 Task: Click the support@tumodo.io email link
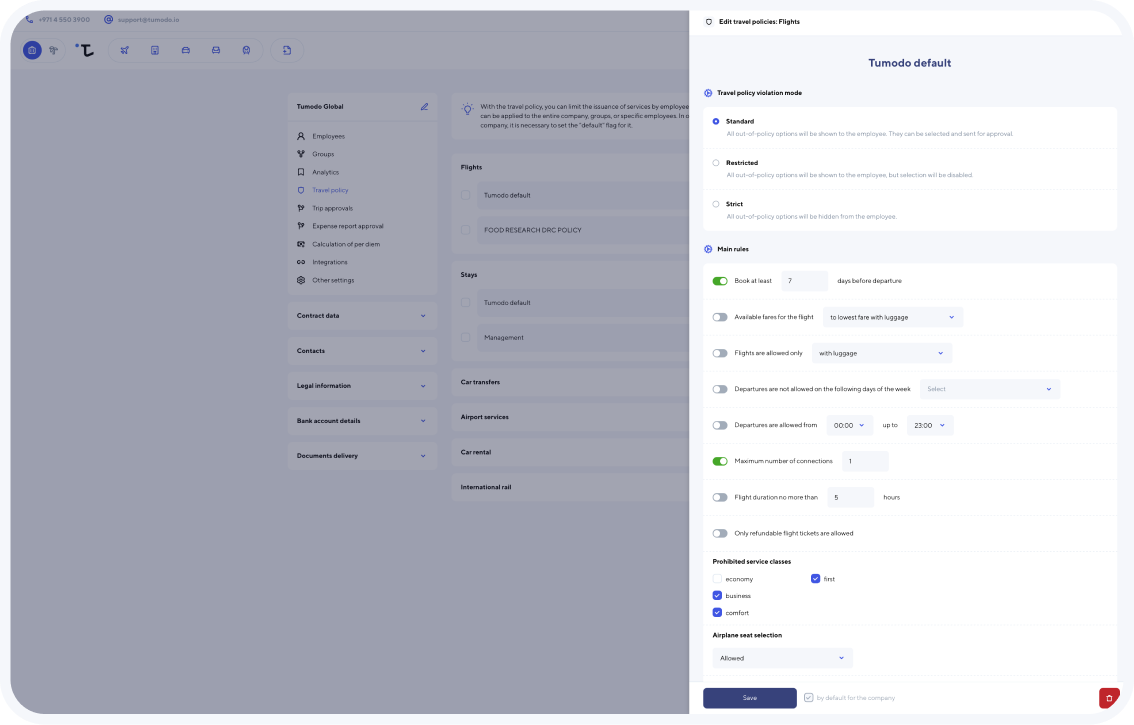tap(148, 20)
